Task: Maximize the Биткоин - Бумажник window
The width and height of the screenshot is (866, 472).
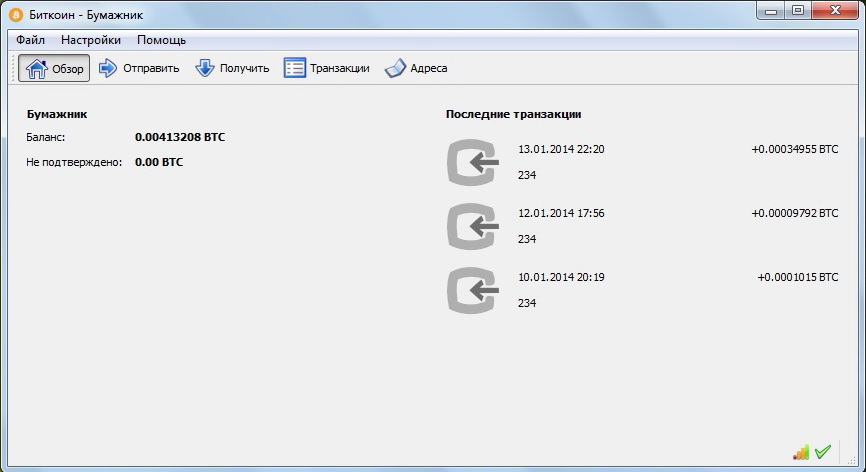Action: pyautogui.click(x=798, y=10)
